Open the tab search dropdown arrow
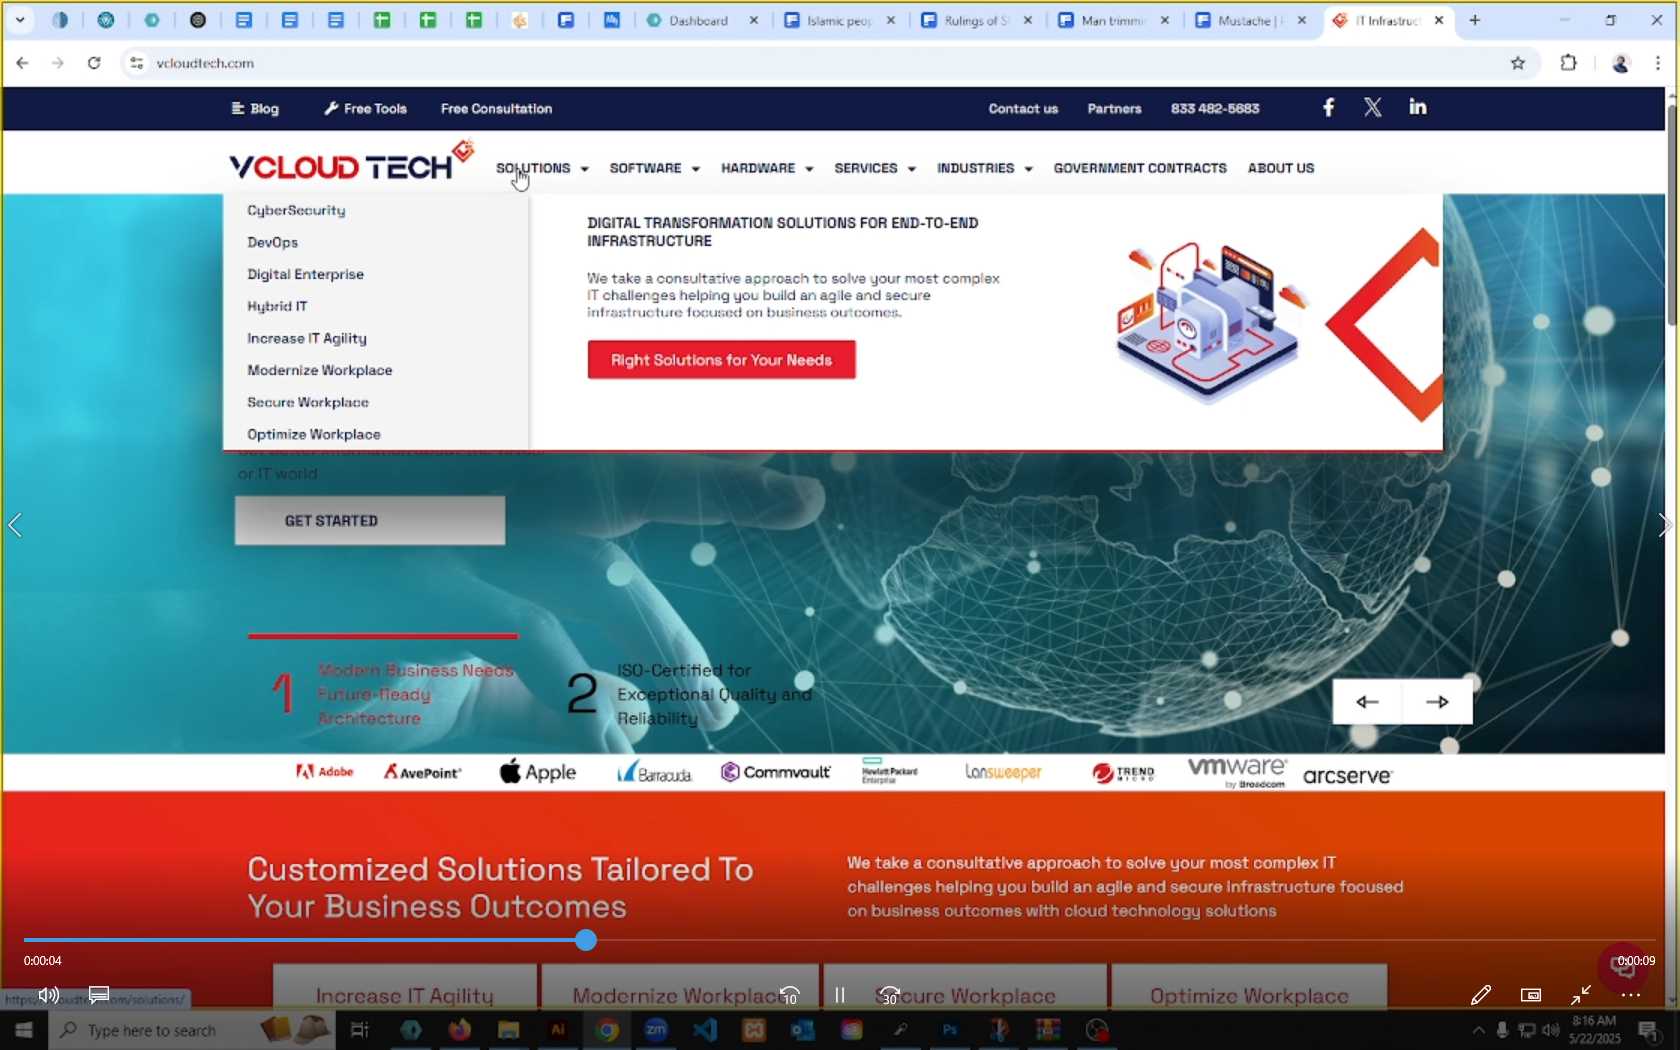 (x=20, y=20)
